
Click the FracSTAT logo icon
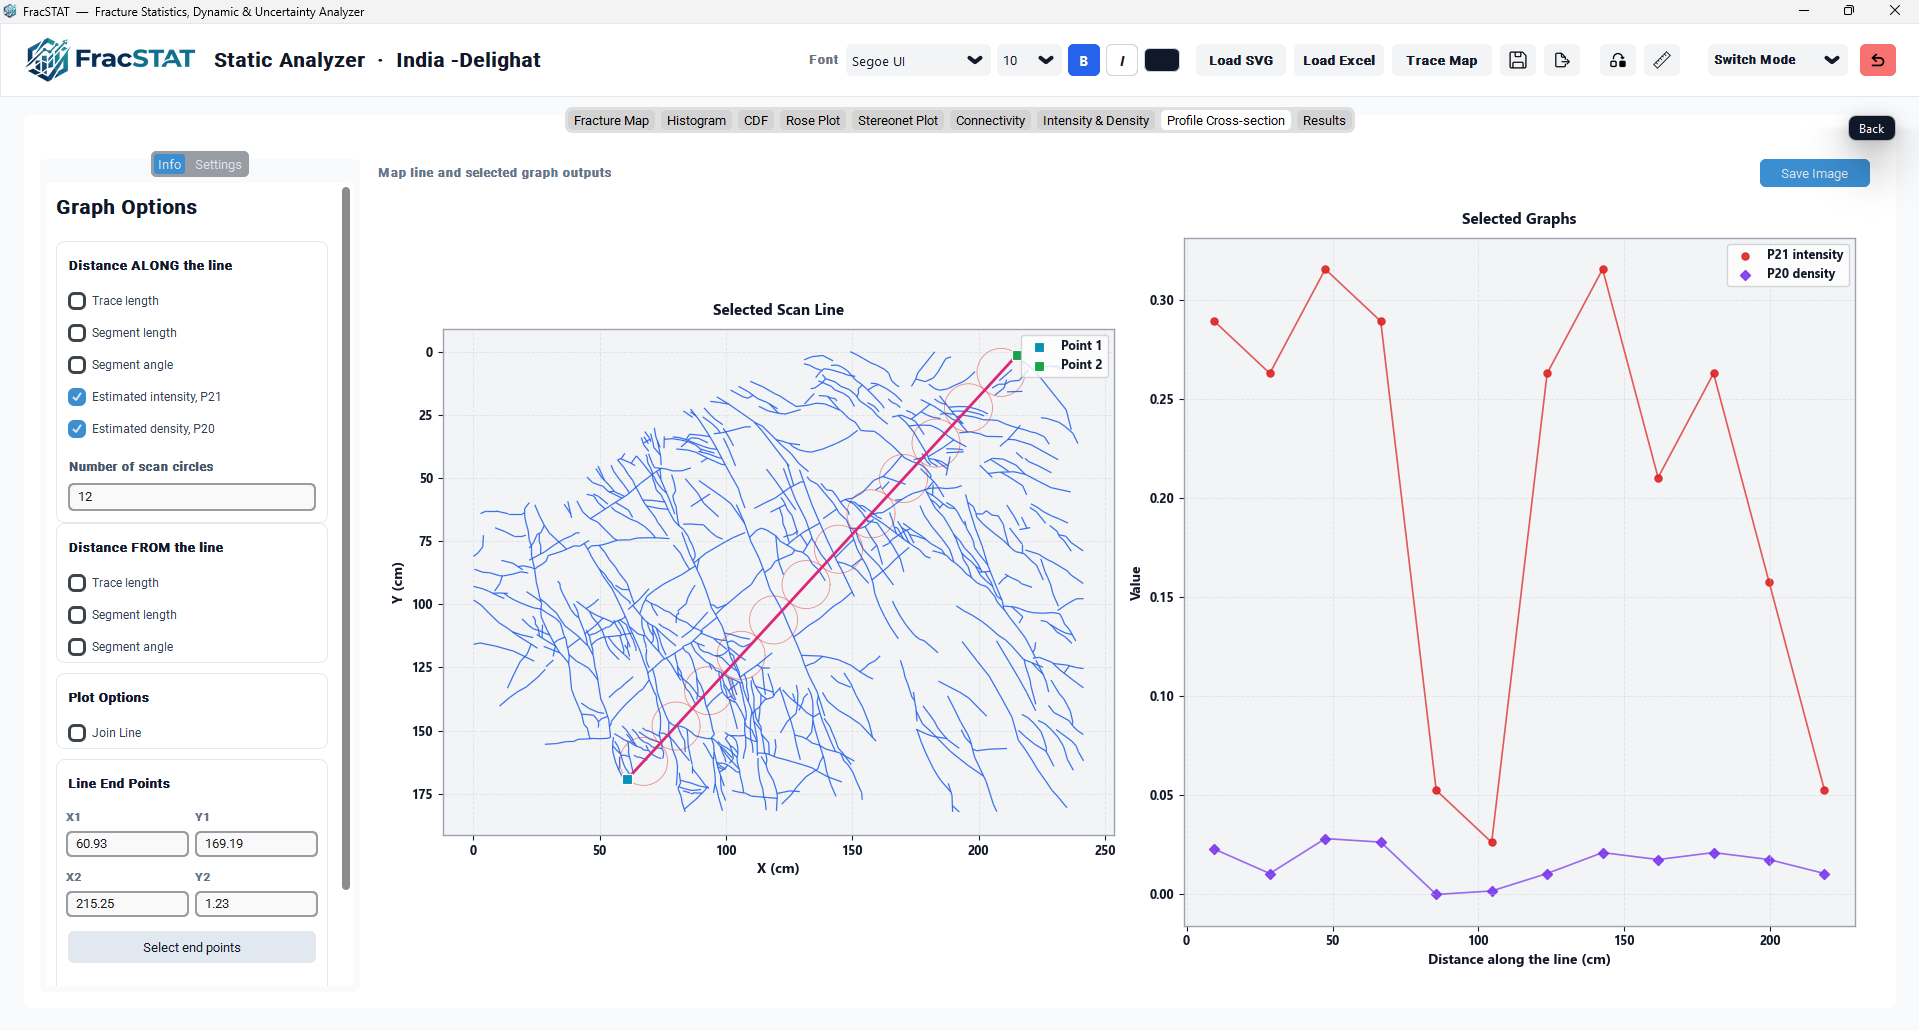tap(47, 60)
